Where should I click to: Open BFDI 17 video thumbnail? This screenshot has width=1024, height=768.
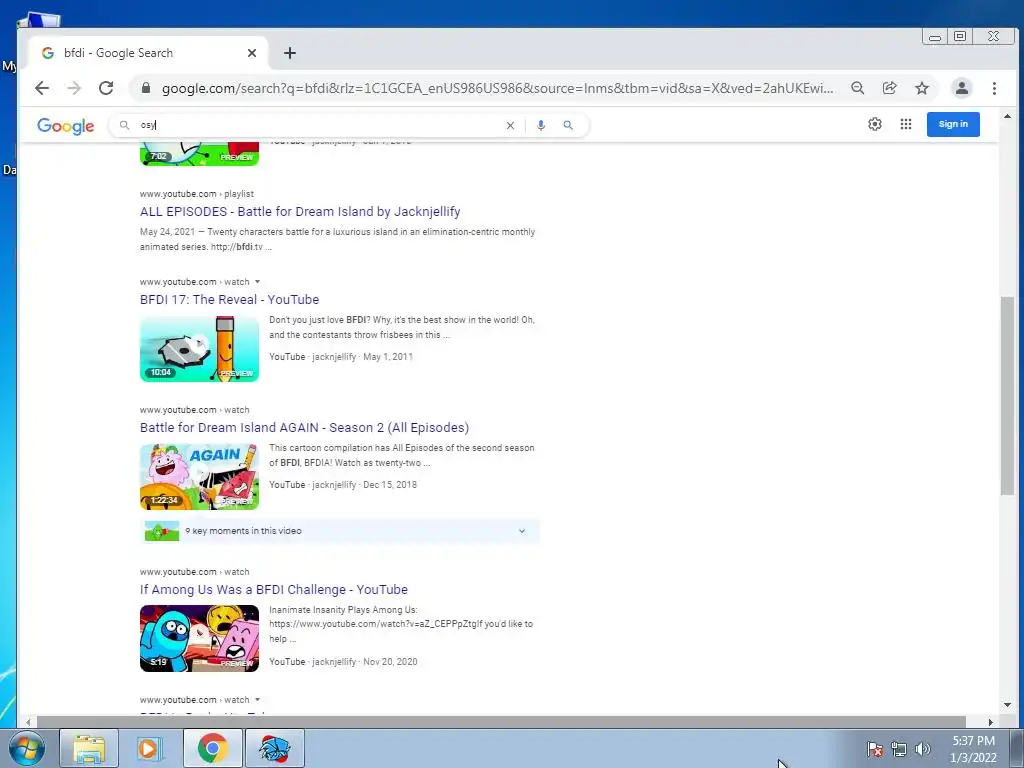pyautogui.click(x=199, y=349)
